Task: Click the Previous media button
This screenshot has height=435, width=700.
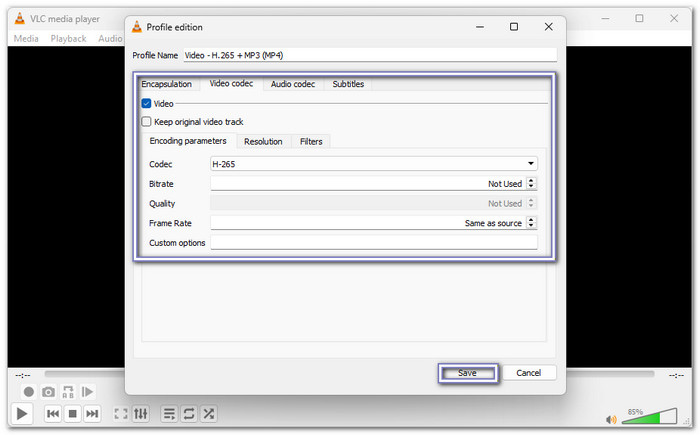Action: [53, 414]
